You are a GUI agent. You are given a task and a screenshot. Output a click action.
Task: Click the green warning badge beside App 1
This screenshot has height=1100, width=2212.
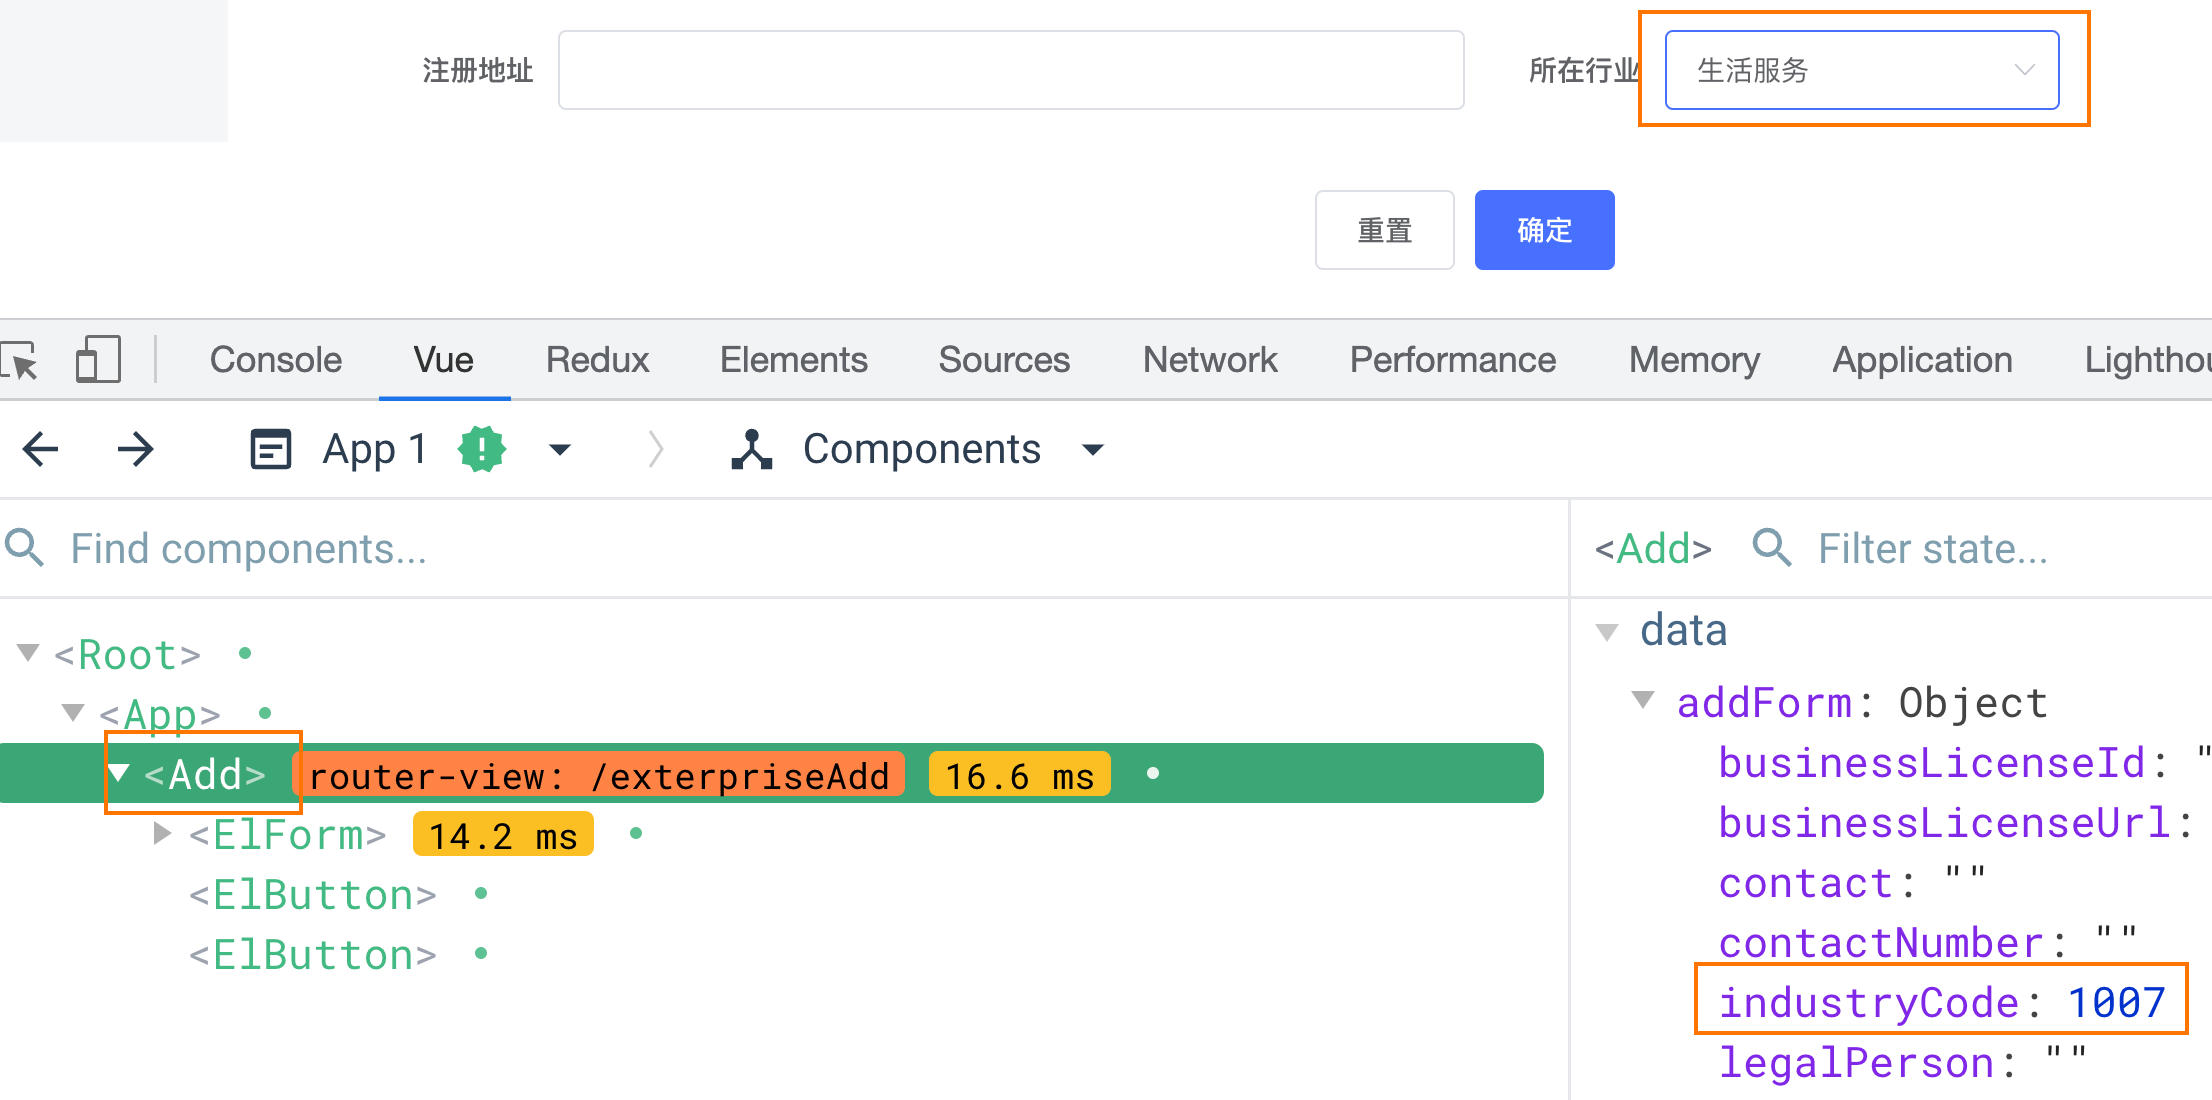click(x=482, y=449)
